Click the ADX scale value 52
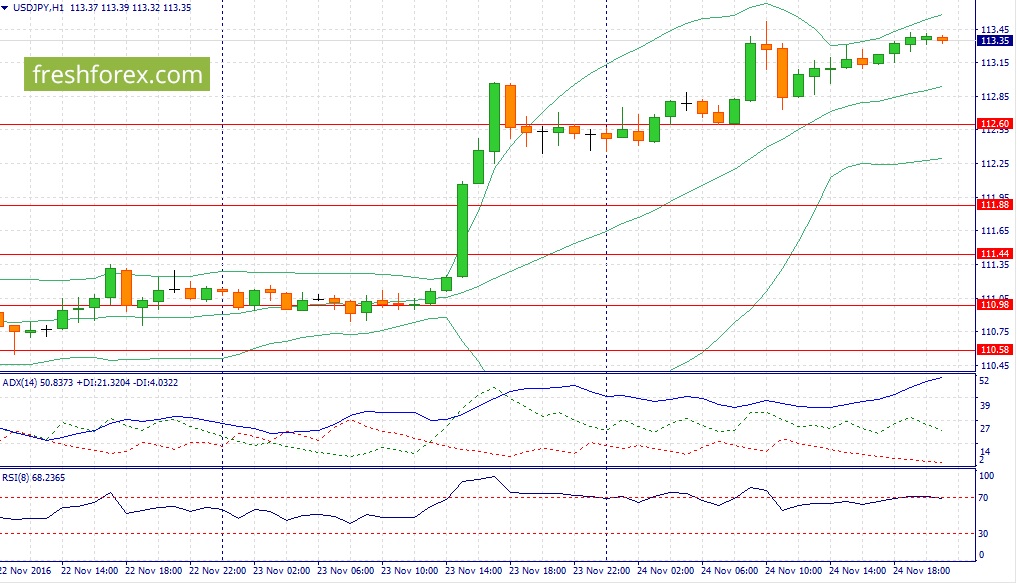The width and height of the screenshot is (1017, 583). [x=984, y=381]
